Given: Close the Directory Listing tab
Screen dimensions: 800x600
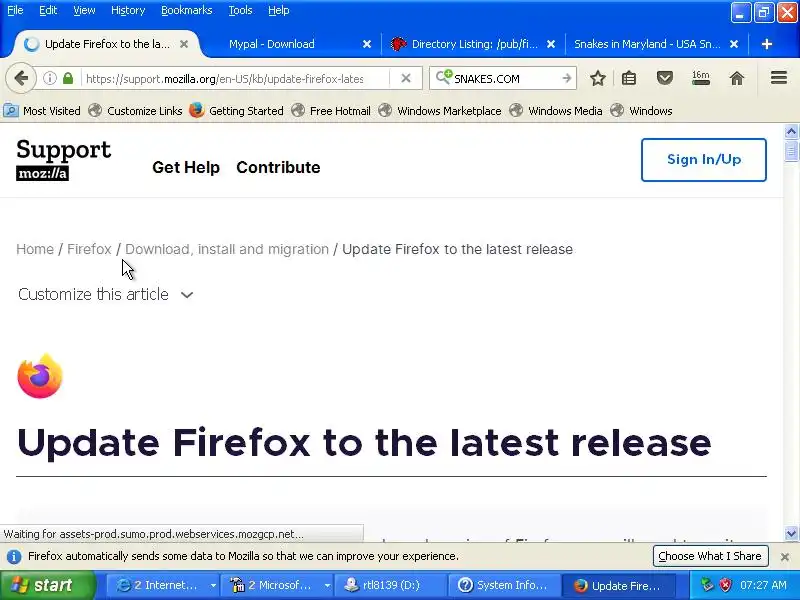Looking at the screenshot, I should point(551,44).
